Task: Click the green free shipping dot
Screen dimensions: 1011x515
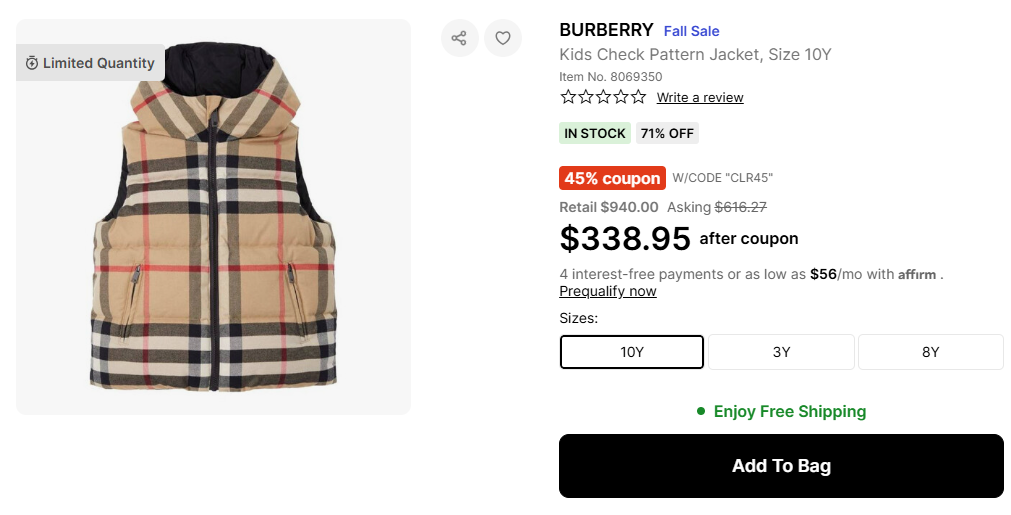Action: coord(701,411)
